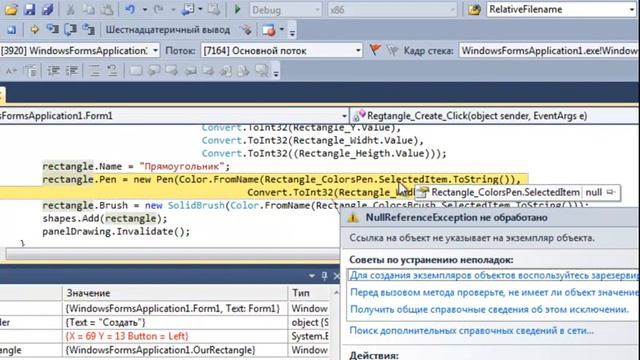Open the Кадр стека stack frame dropdown

point(549,51)
